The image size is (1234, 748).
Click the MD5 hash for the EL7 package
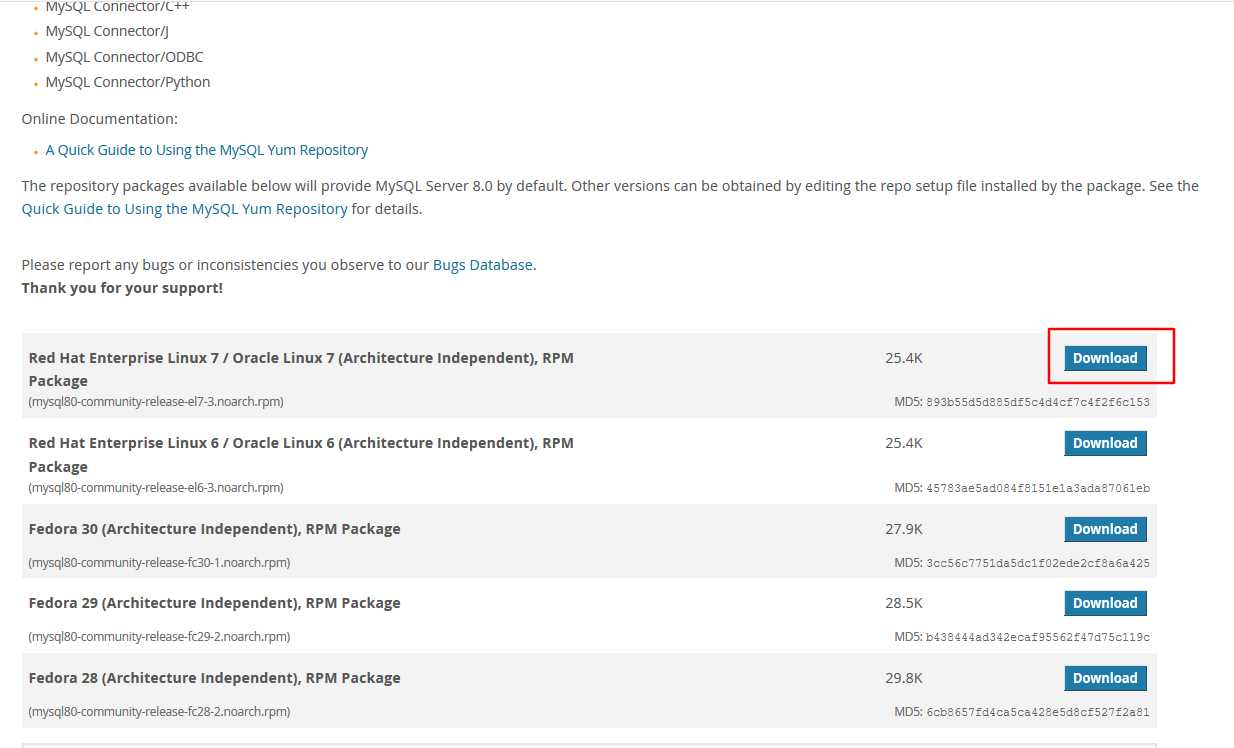tap(1038, 402)
